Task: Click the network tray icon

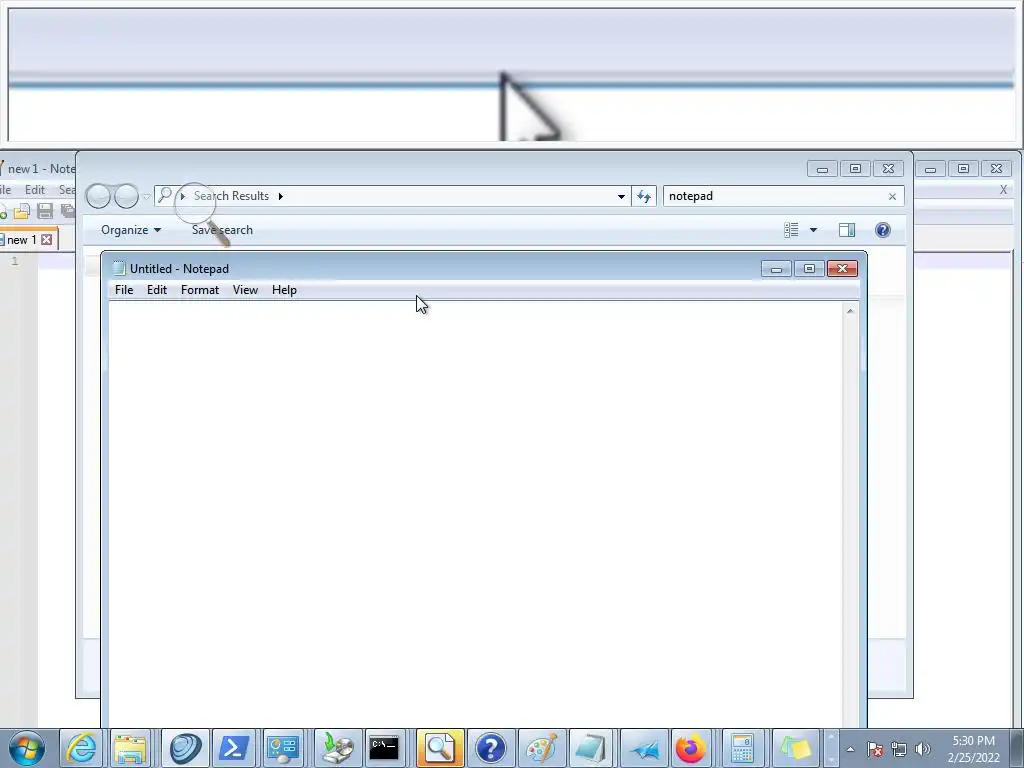Action: [899, 749]
